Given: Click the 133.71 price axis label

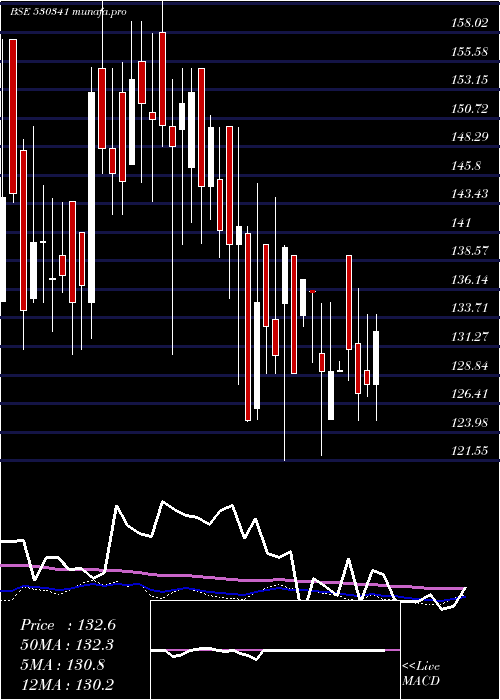Looking at the screenshot, I should click(x=470, y=308).
